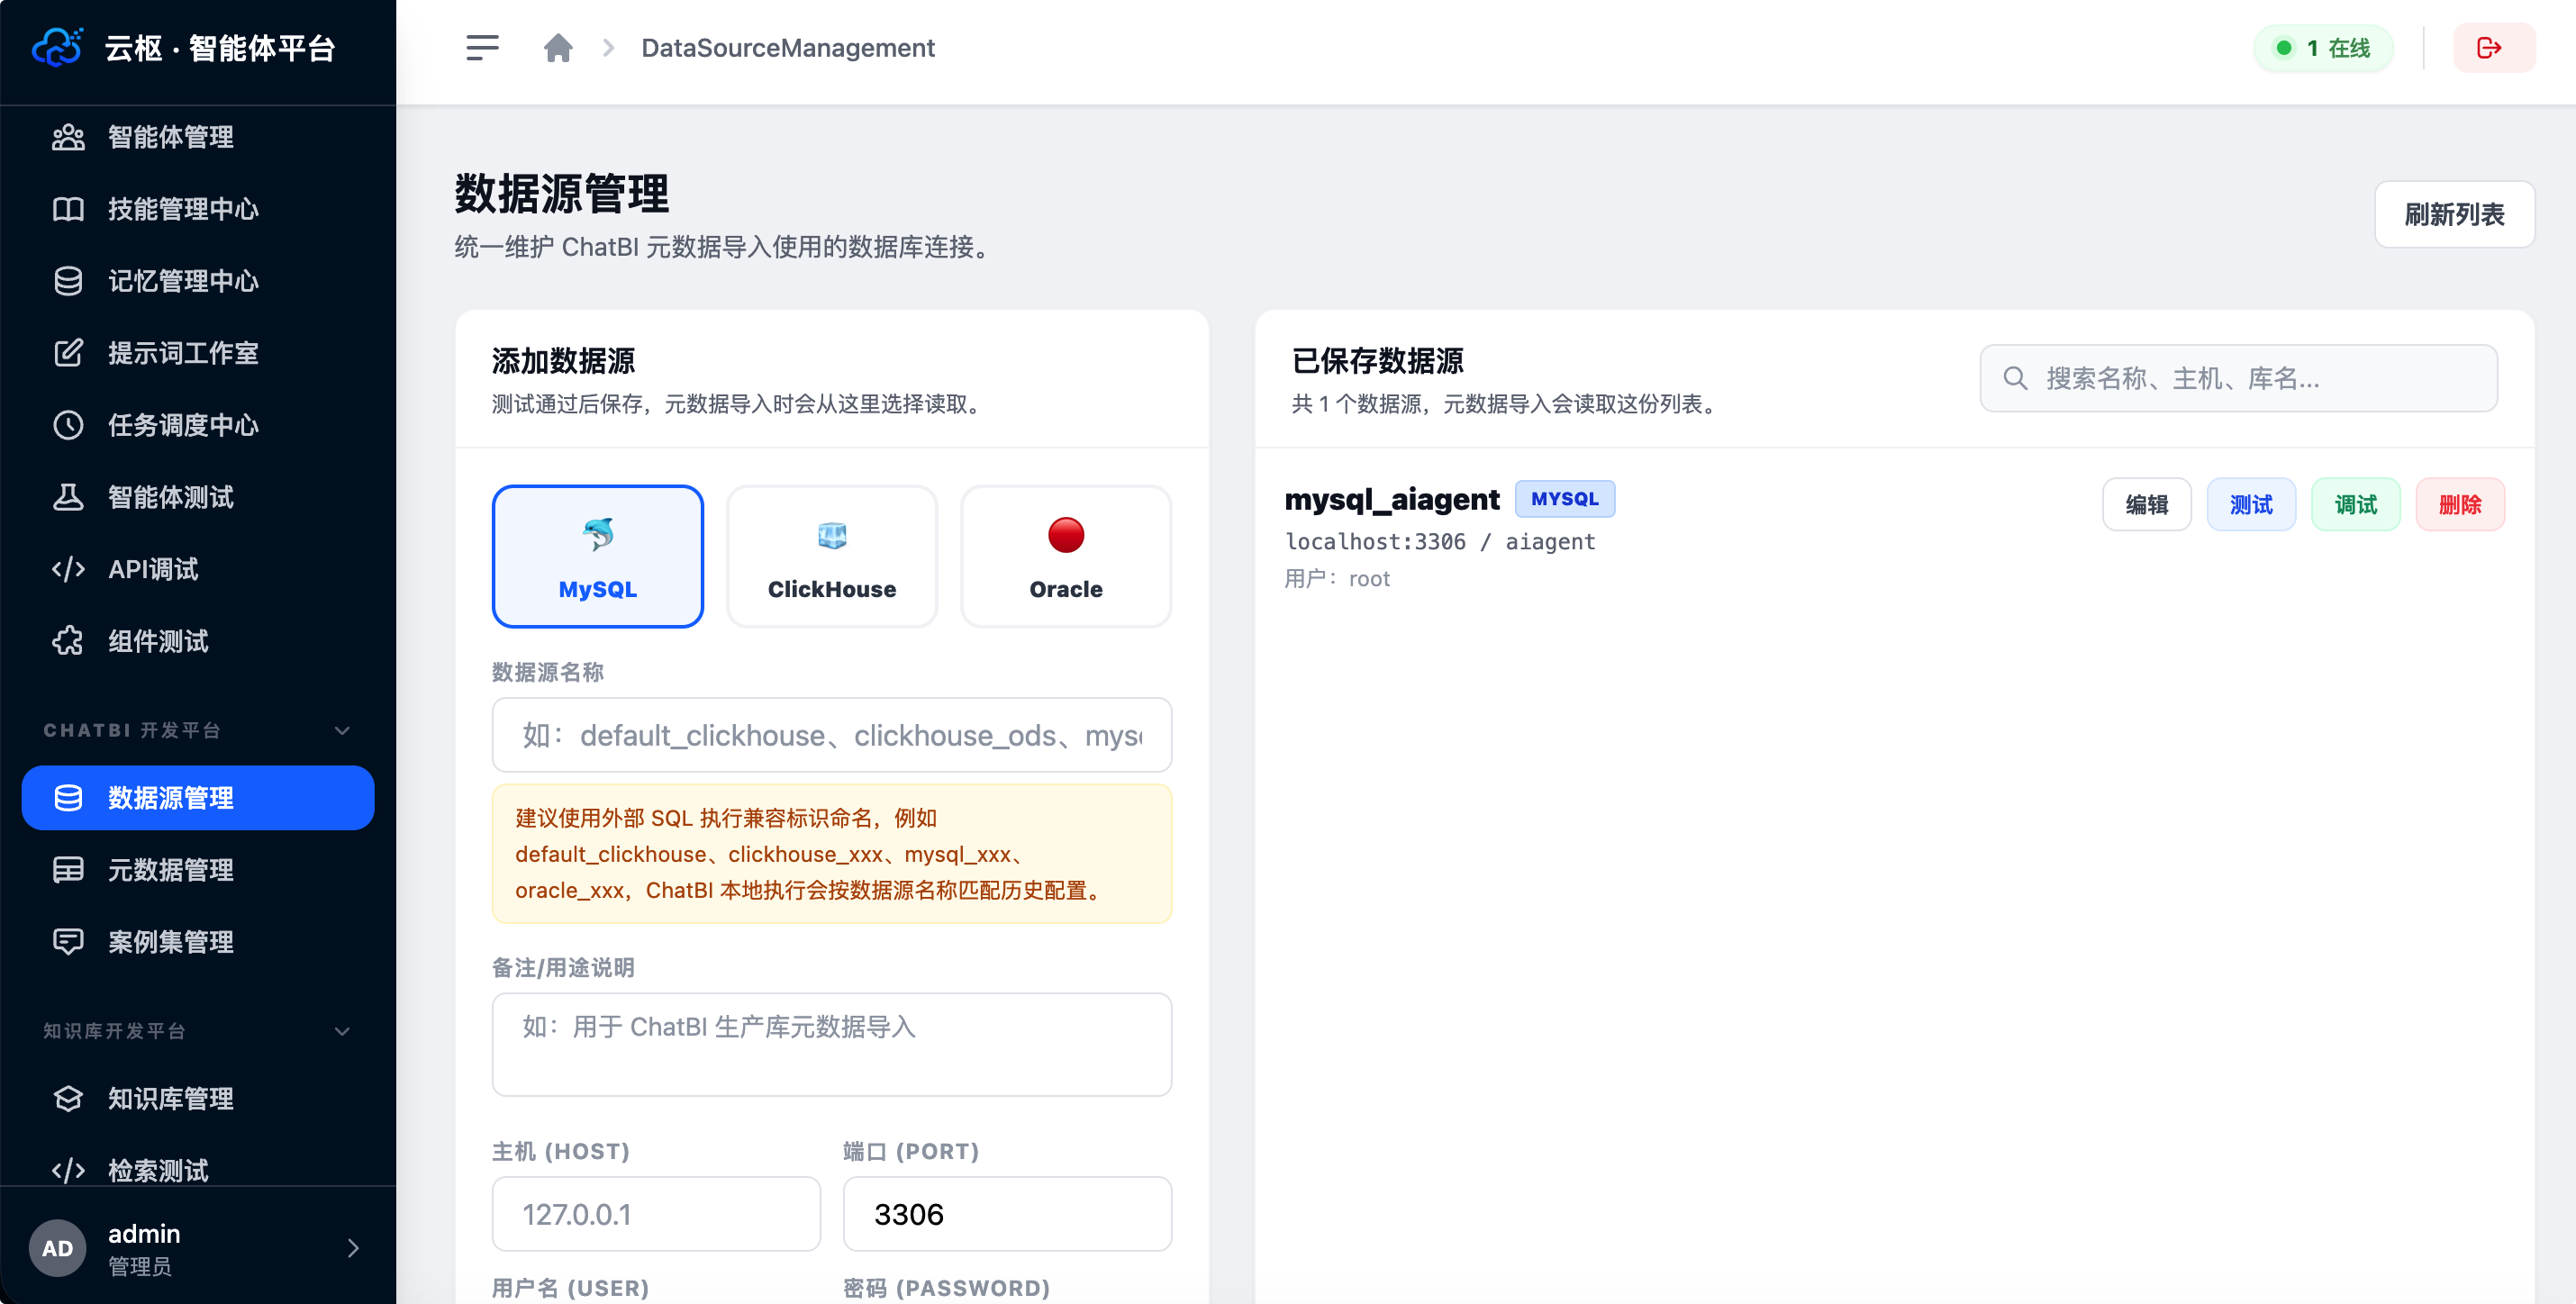Image resolution: width=2576 pixels, height=1304 pixels.
Task: Go to home via house icon
Action: 558,47
